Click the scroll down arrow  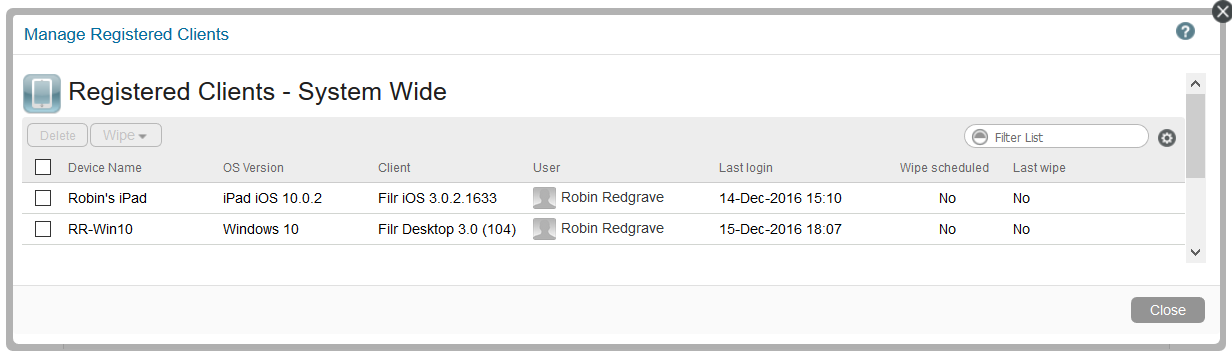1195,253
